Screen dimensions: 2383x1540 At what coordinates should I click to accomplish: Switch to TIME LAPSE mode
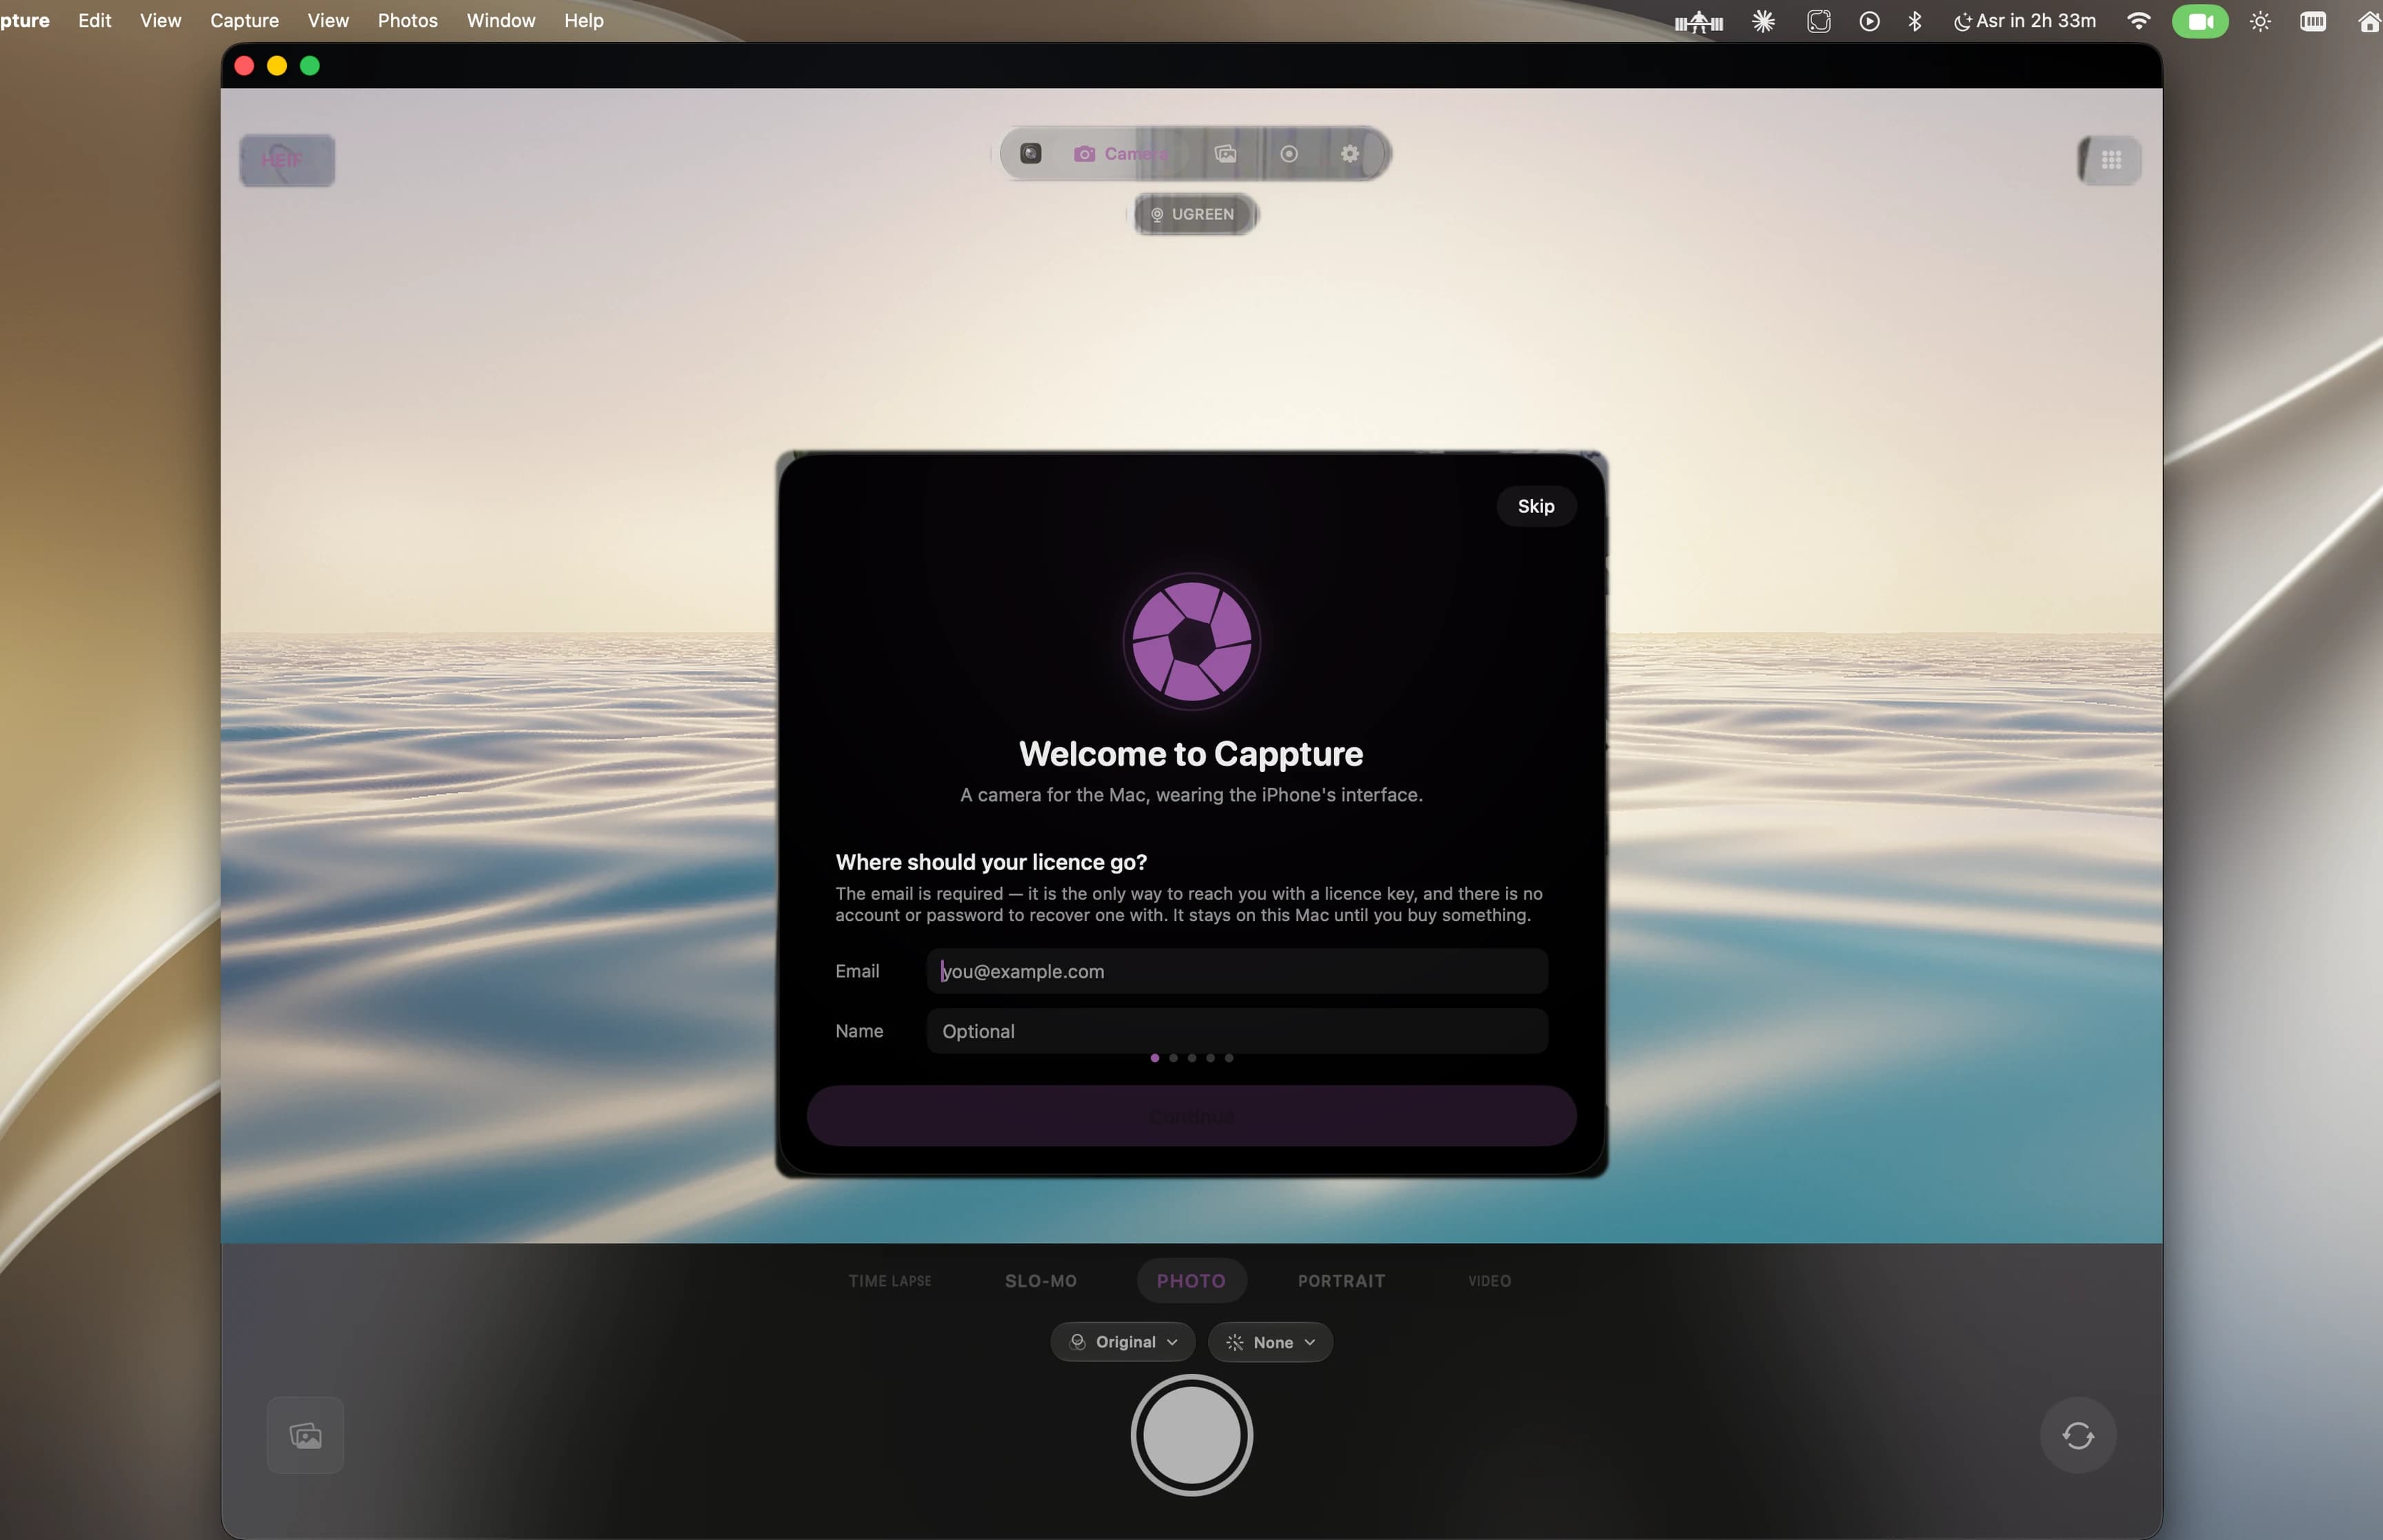click(889, 1281)
